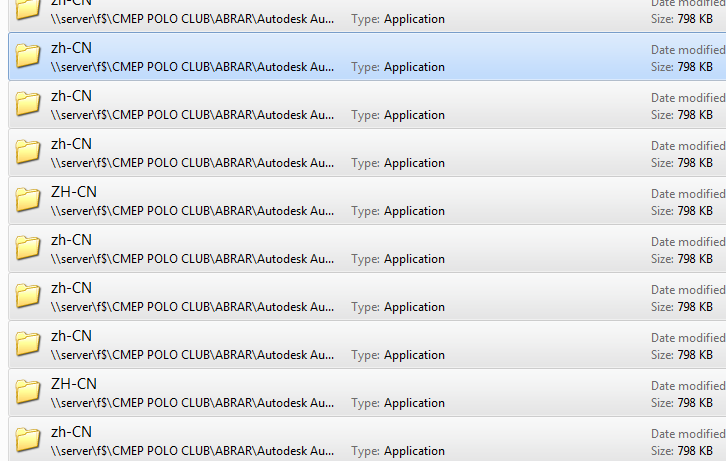
Task: Select the zh-CN entry directly below the first ZH-CN
Action: pyautogui.click(x=71, y=240)
